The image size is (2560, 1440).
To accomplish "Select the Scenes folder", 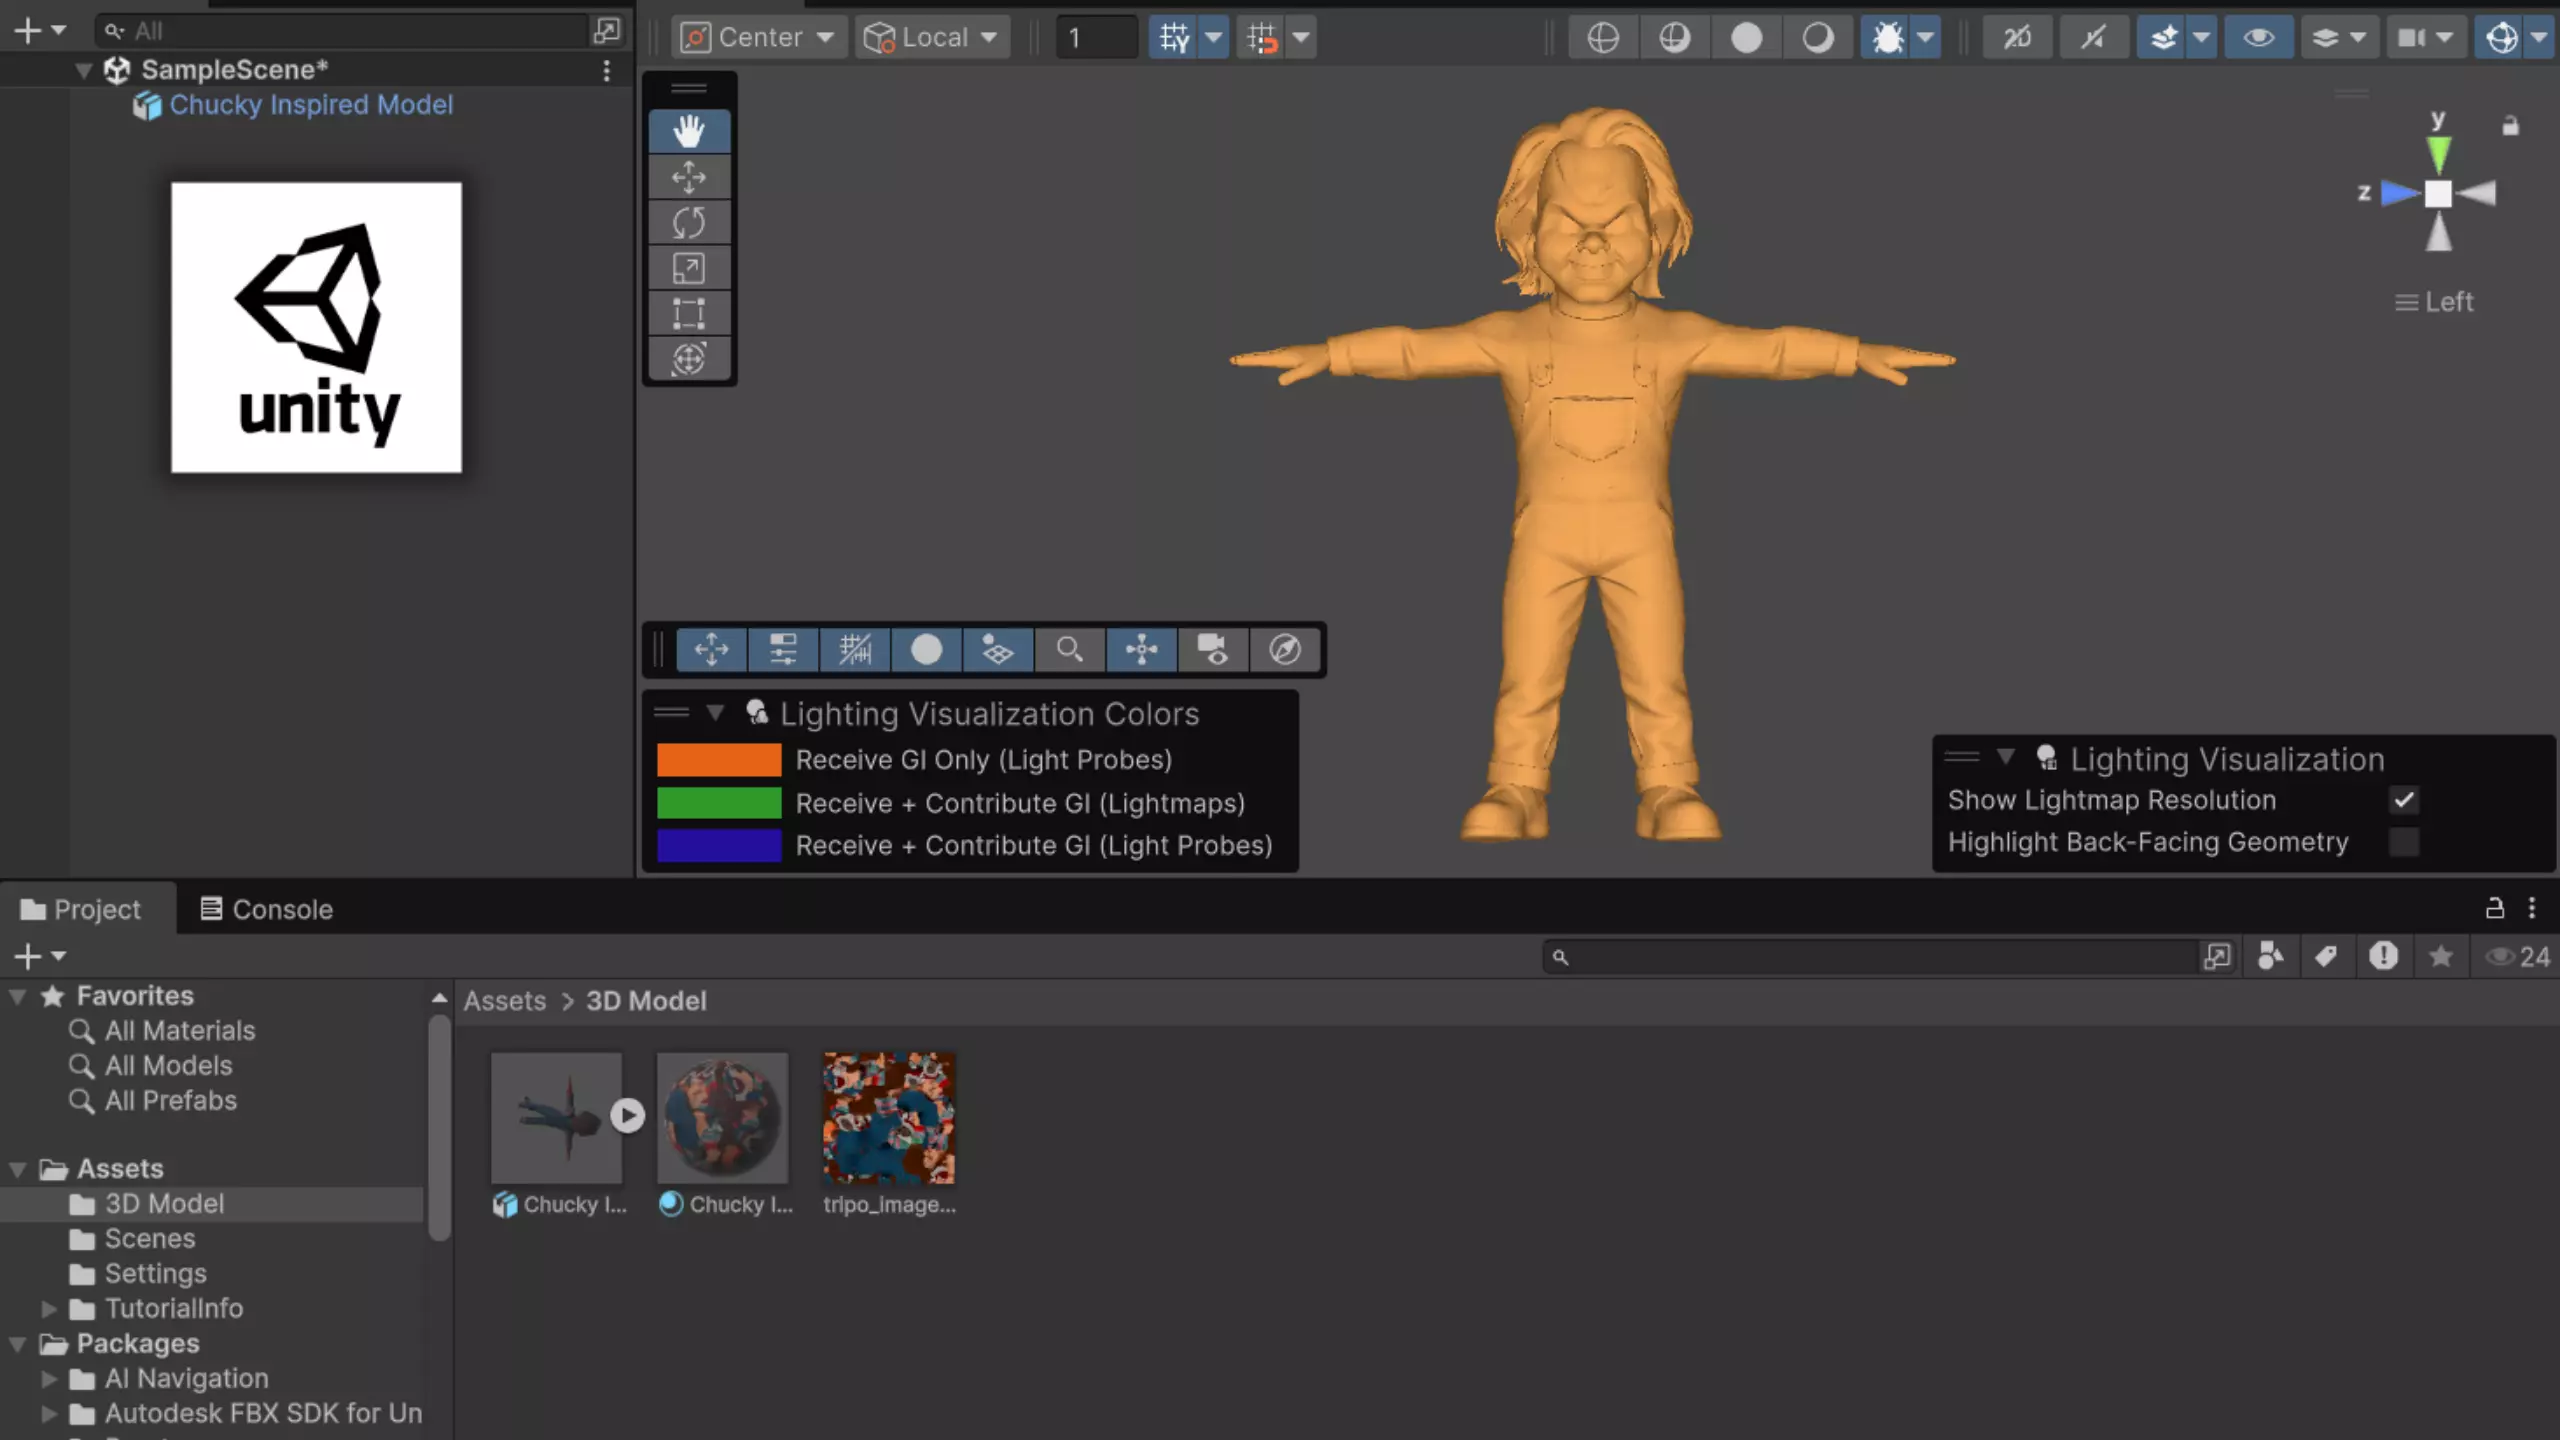I will point(150,1238).
